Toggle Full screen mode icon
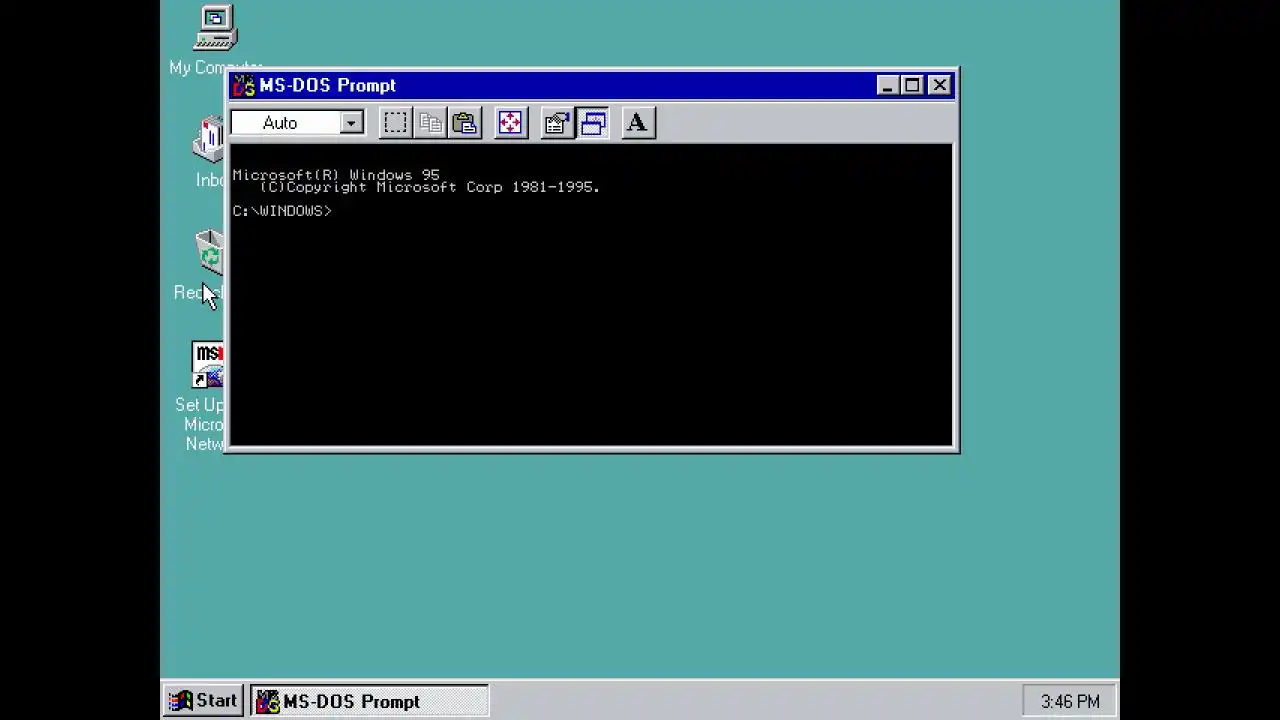The image size is (1280, 720). (510, 123)
